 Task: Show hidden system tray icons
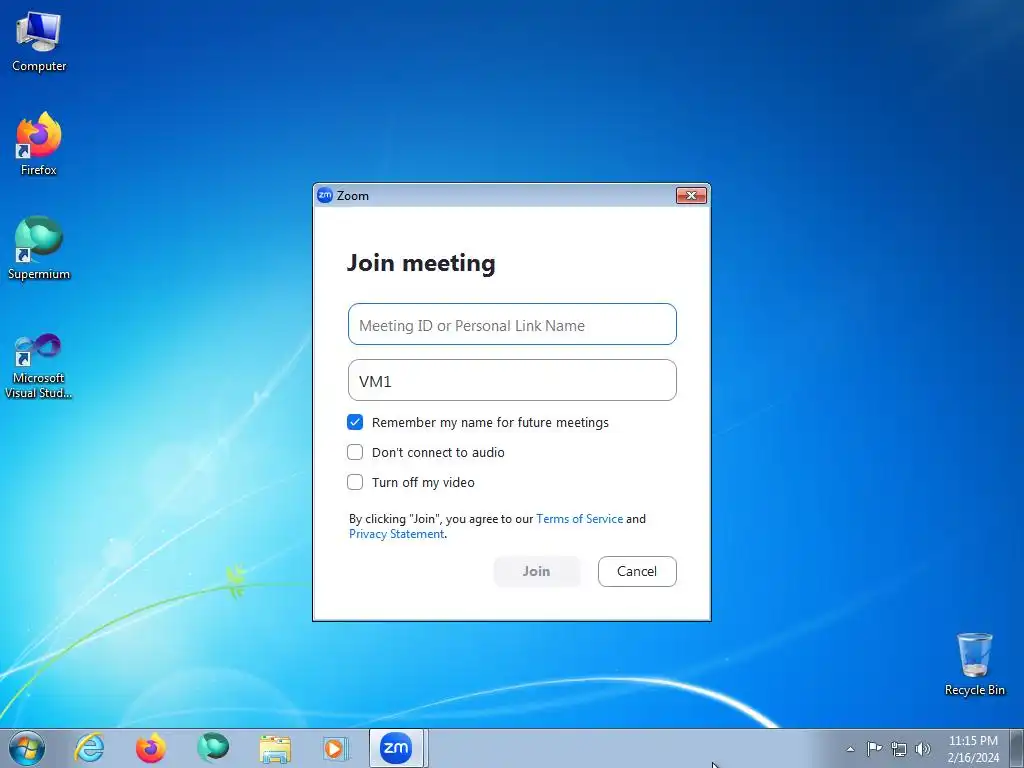(x=850, y=749)
